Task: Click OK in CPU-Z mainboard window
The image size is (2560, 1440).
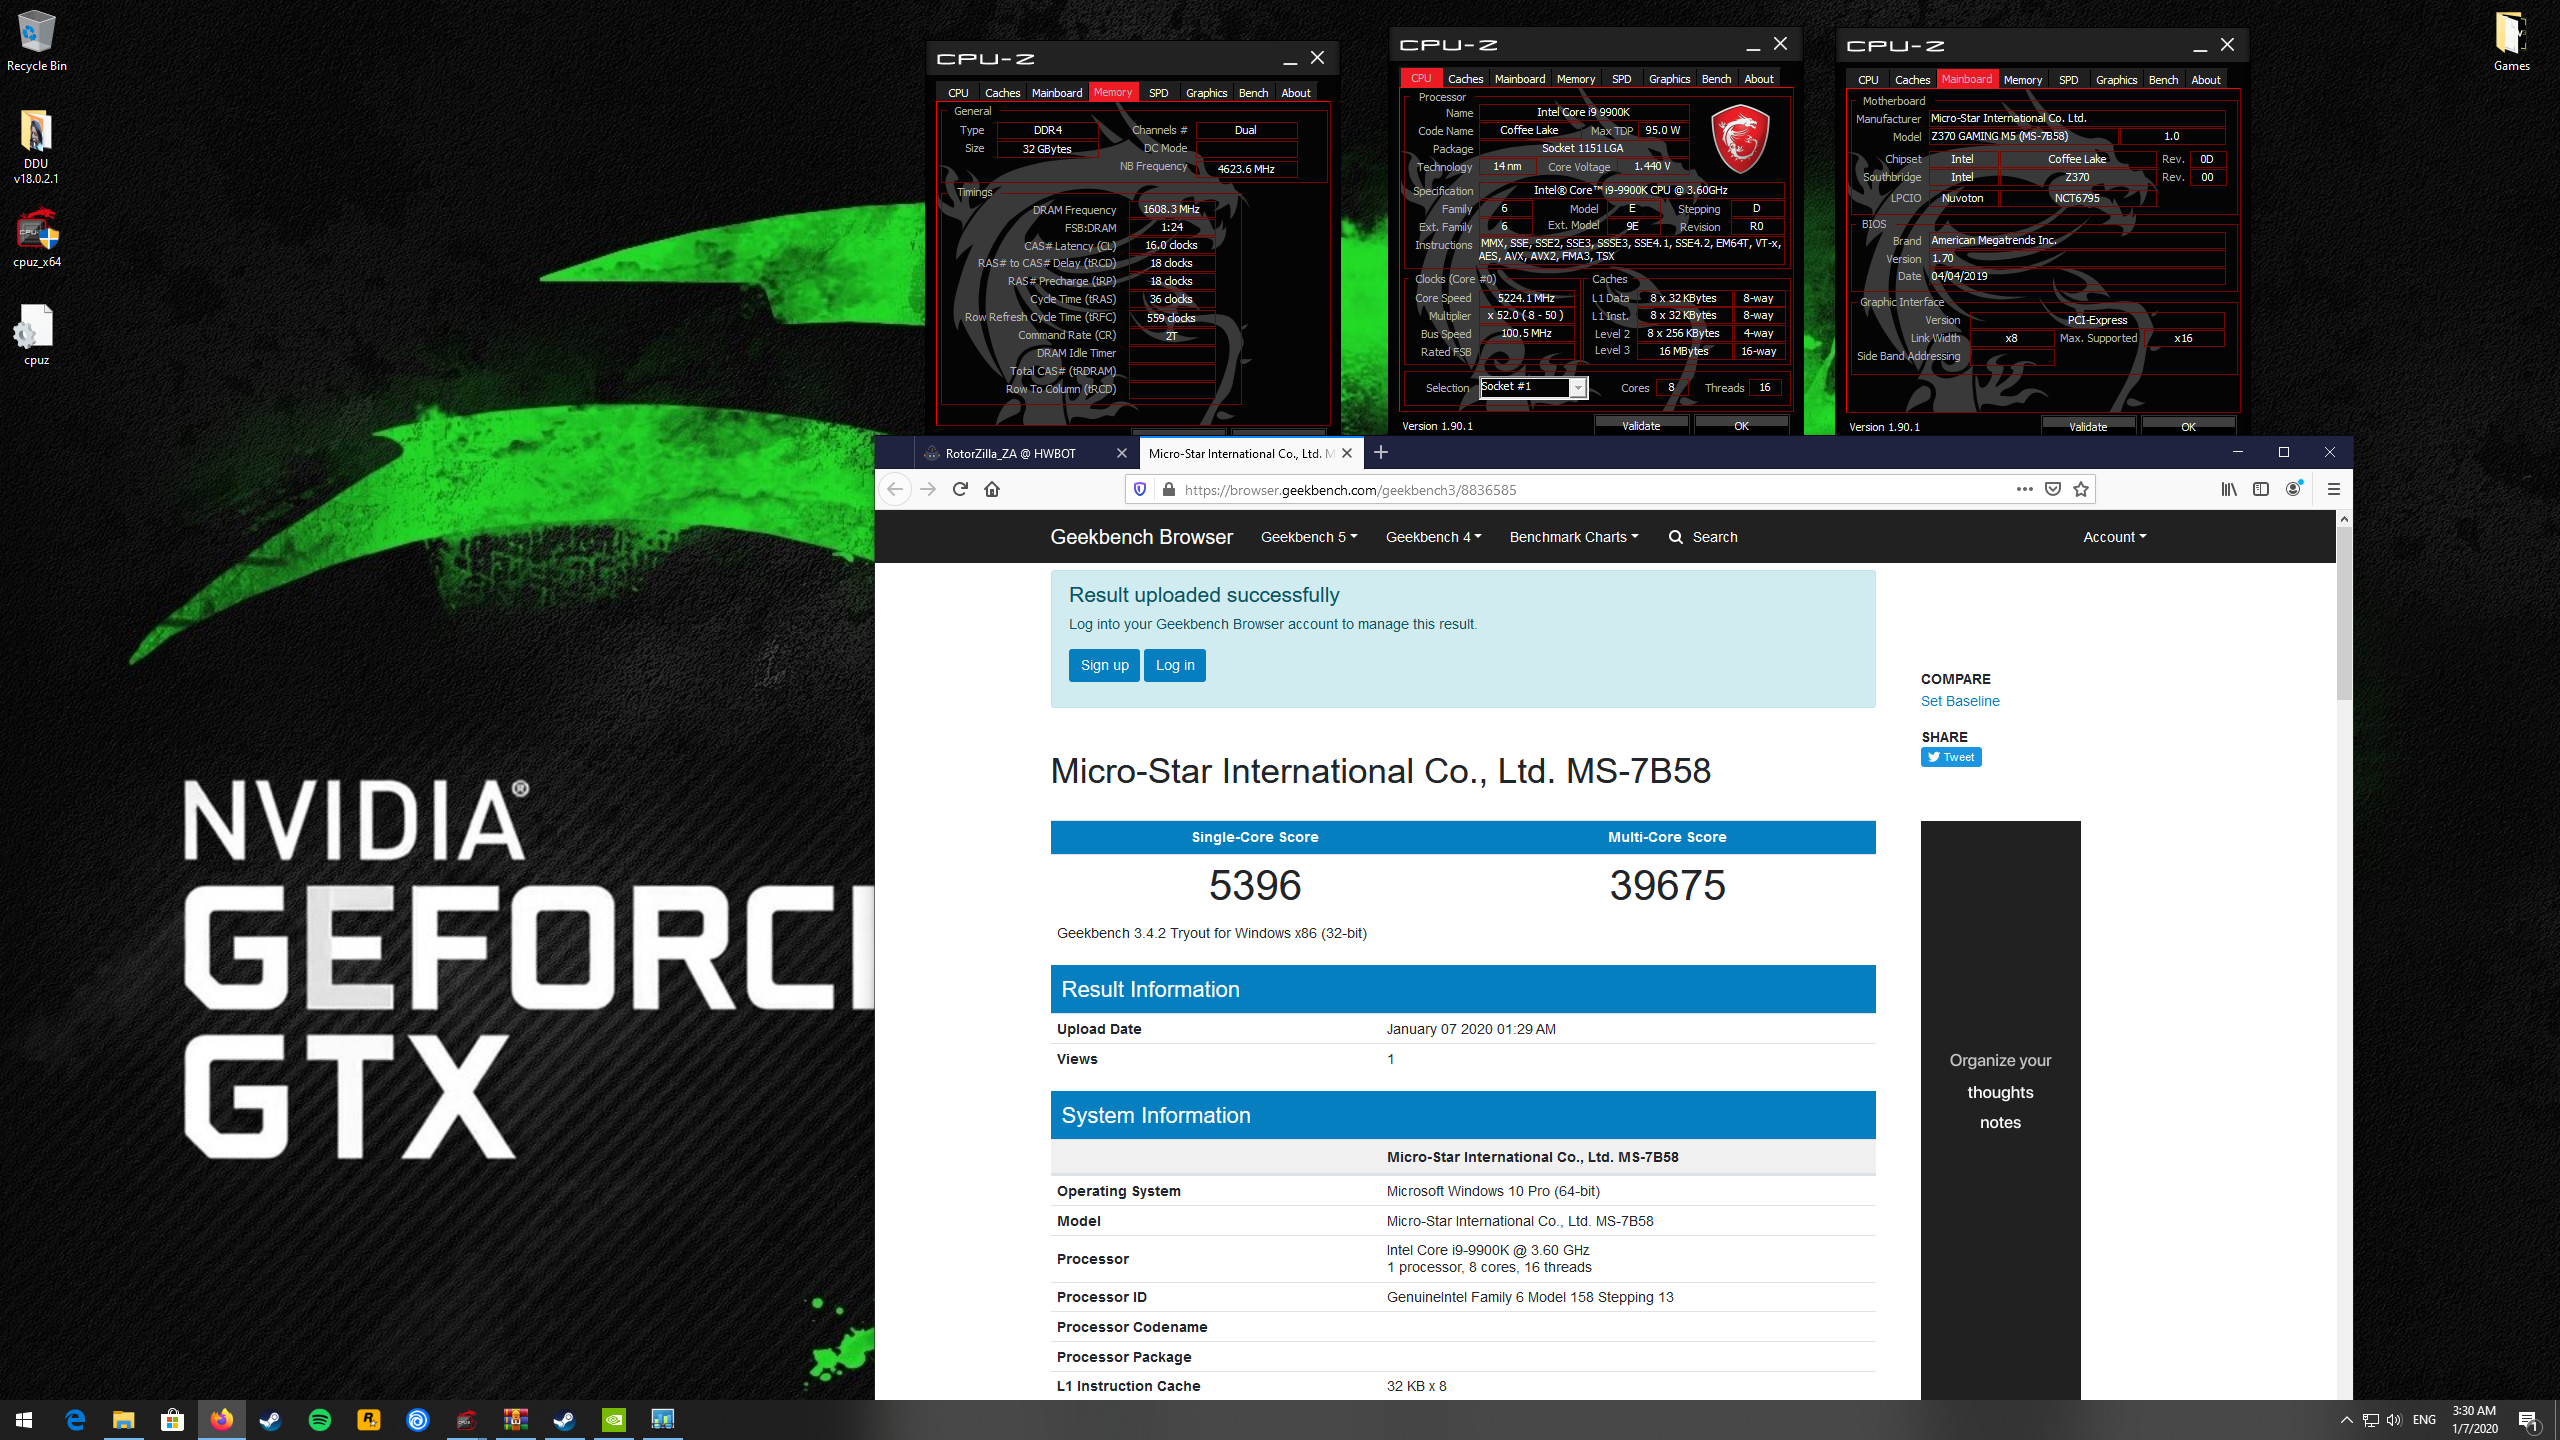Action: point(2188,427)
